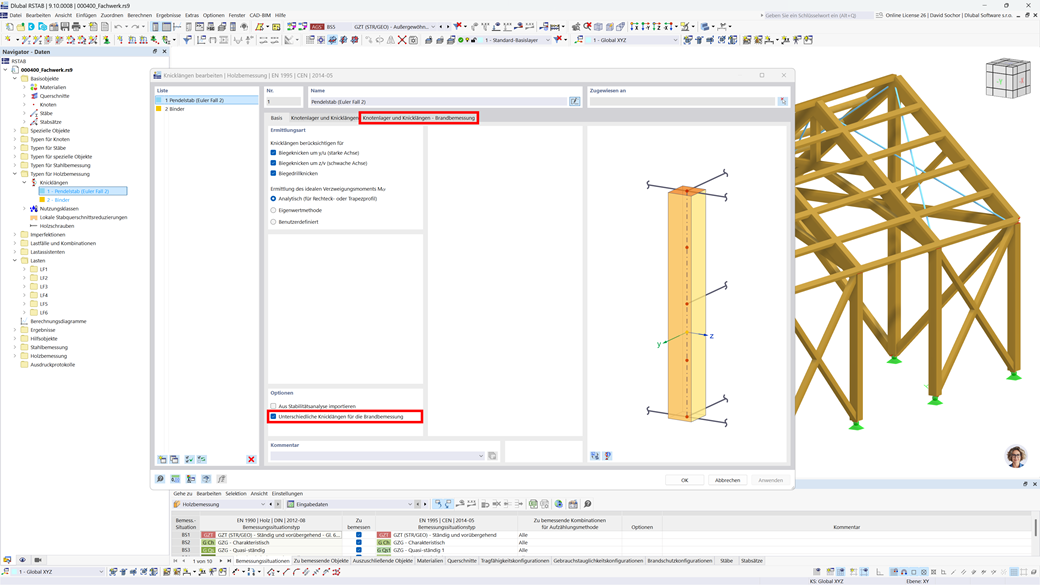This screenshot has width=1040, height=585.
Task: Open the Datei menu
Action: click(x=15, y=15)
